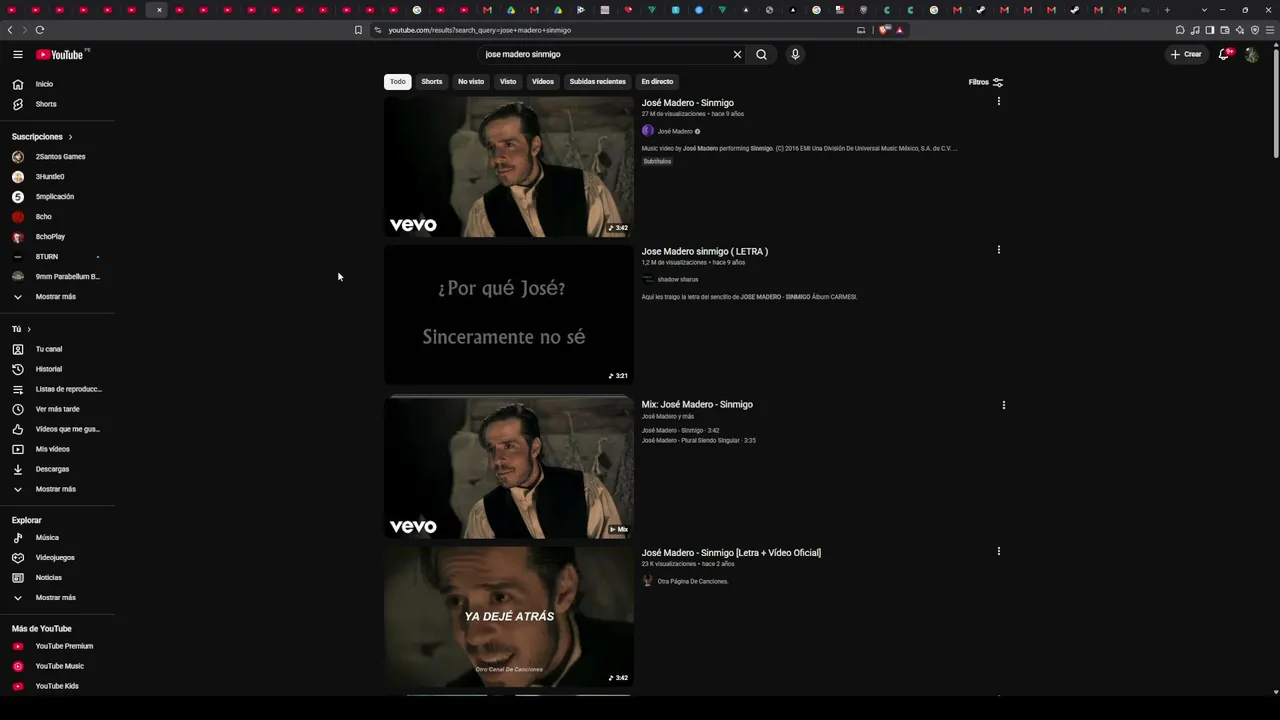
Task: Play the ¿Por qué José? lyric thumbnail
Action: [x=509, y=315]
